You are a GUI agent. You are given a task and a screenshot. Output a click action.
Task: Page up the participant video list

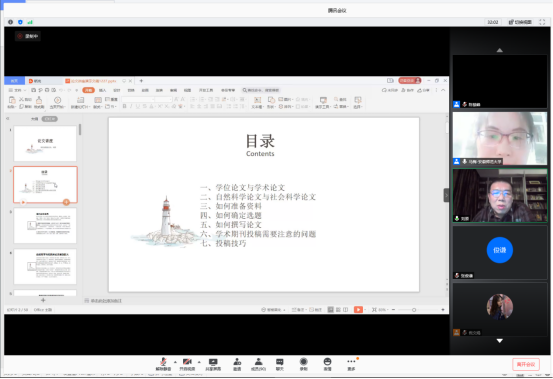[500, 50]
